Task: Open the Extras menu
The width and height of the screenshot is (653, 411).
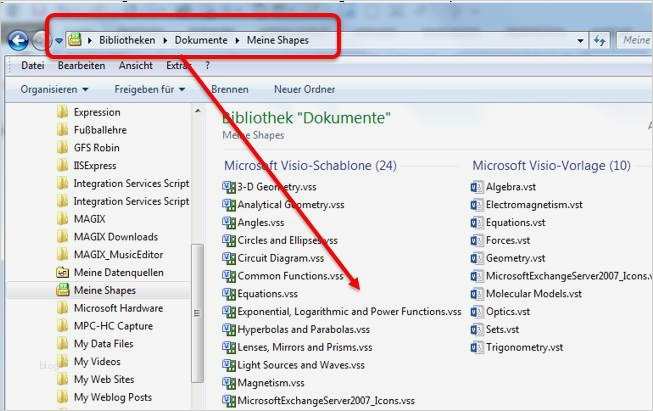Action: [178, 65]
